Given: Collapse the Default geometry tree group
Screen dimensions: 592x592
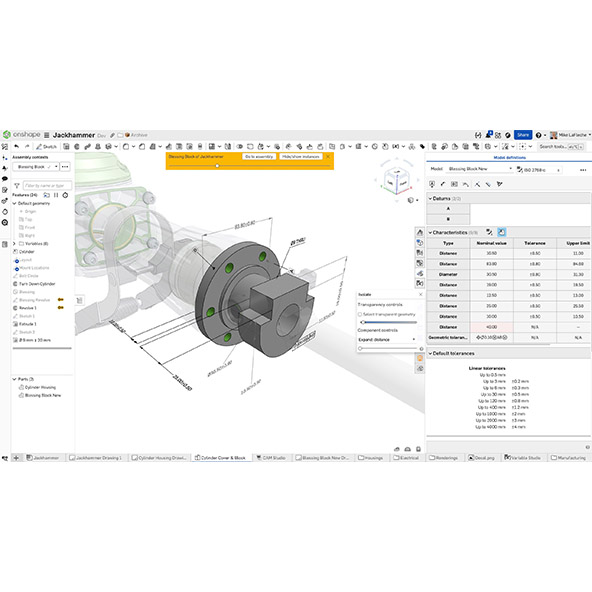Looking at the screenshot, I should click(x=14, y=203).
